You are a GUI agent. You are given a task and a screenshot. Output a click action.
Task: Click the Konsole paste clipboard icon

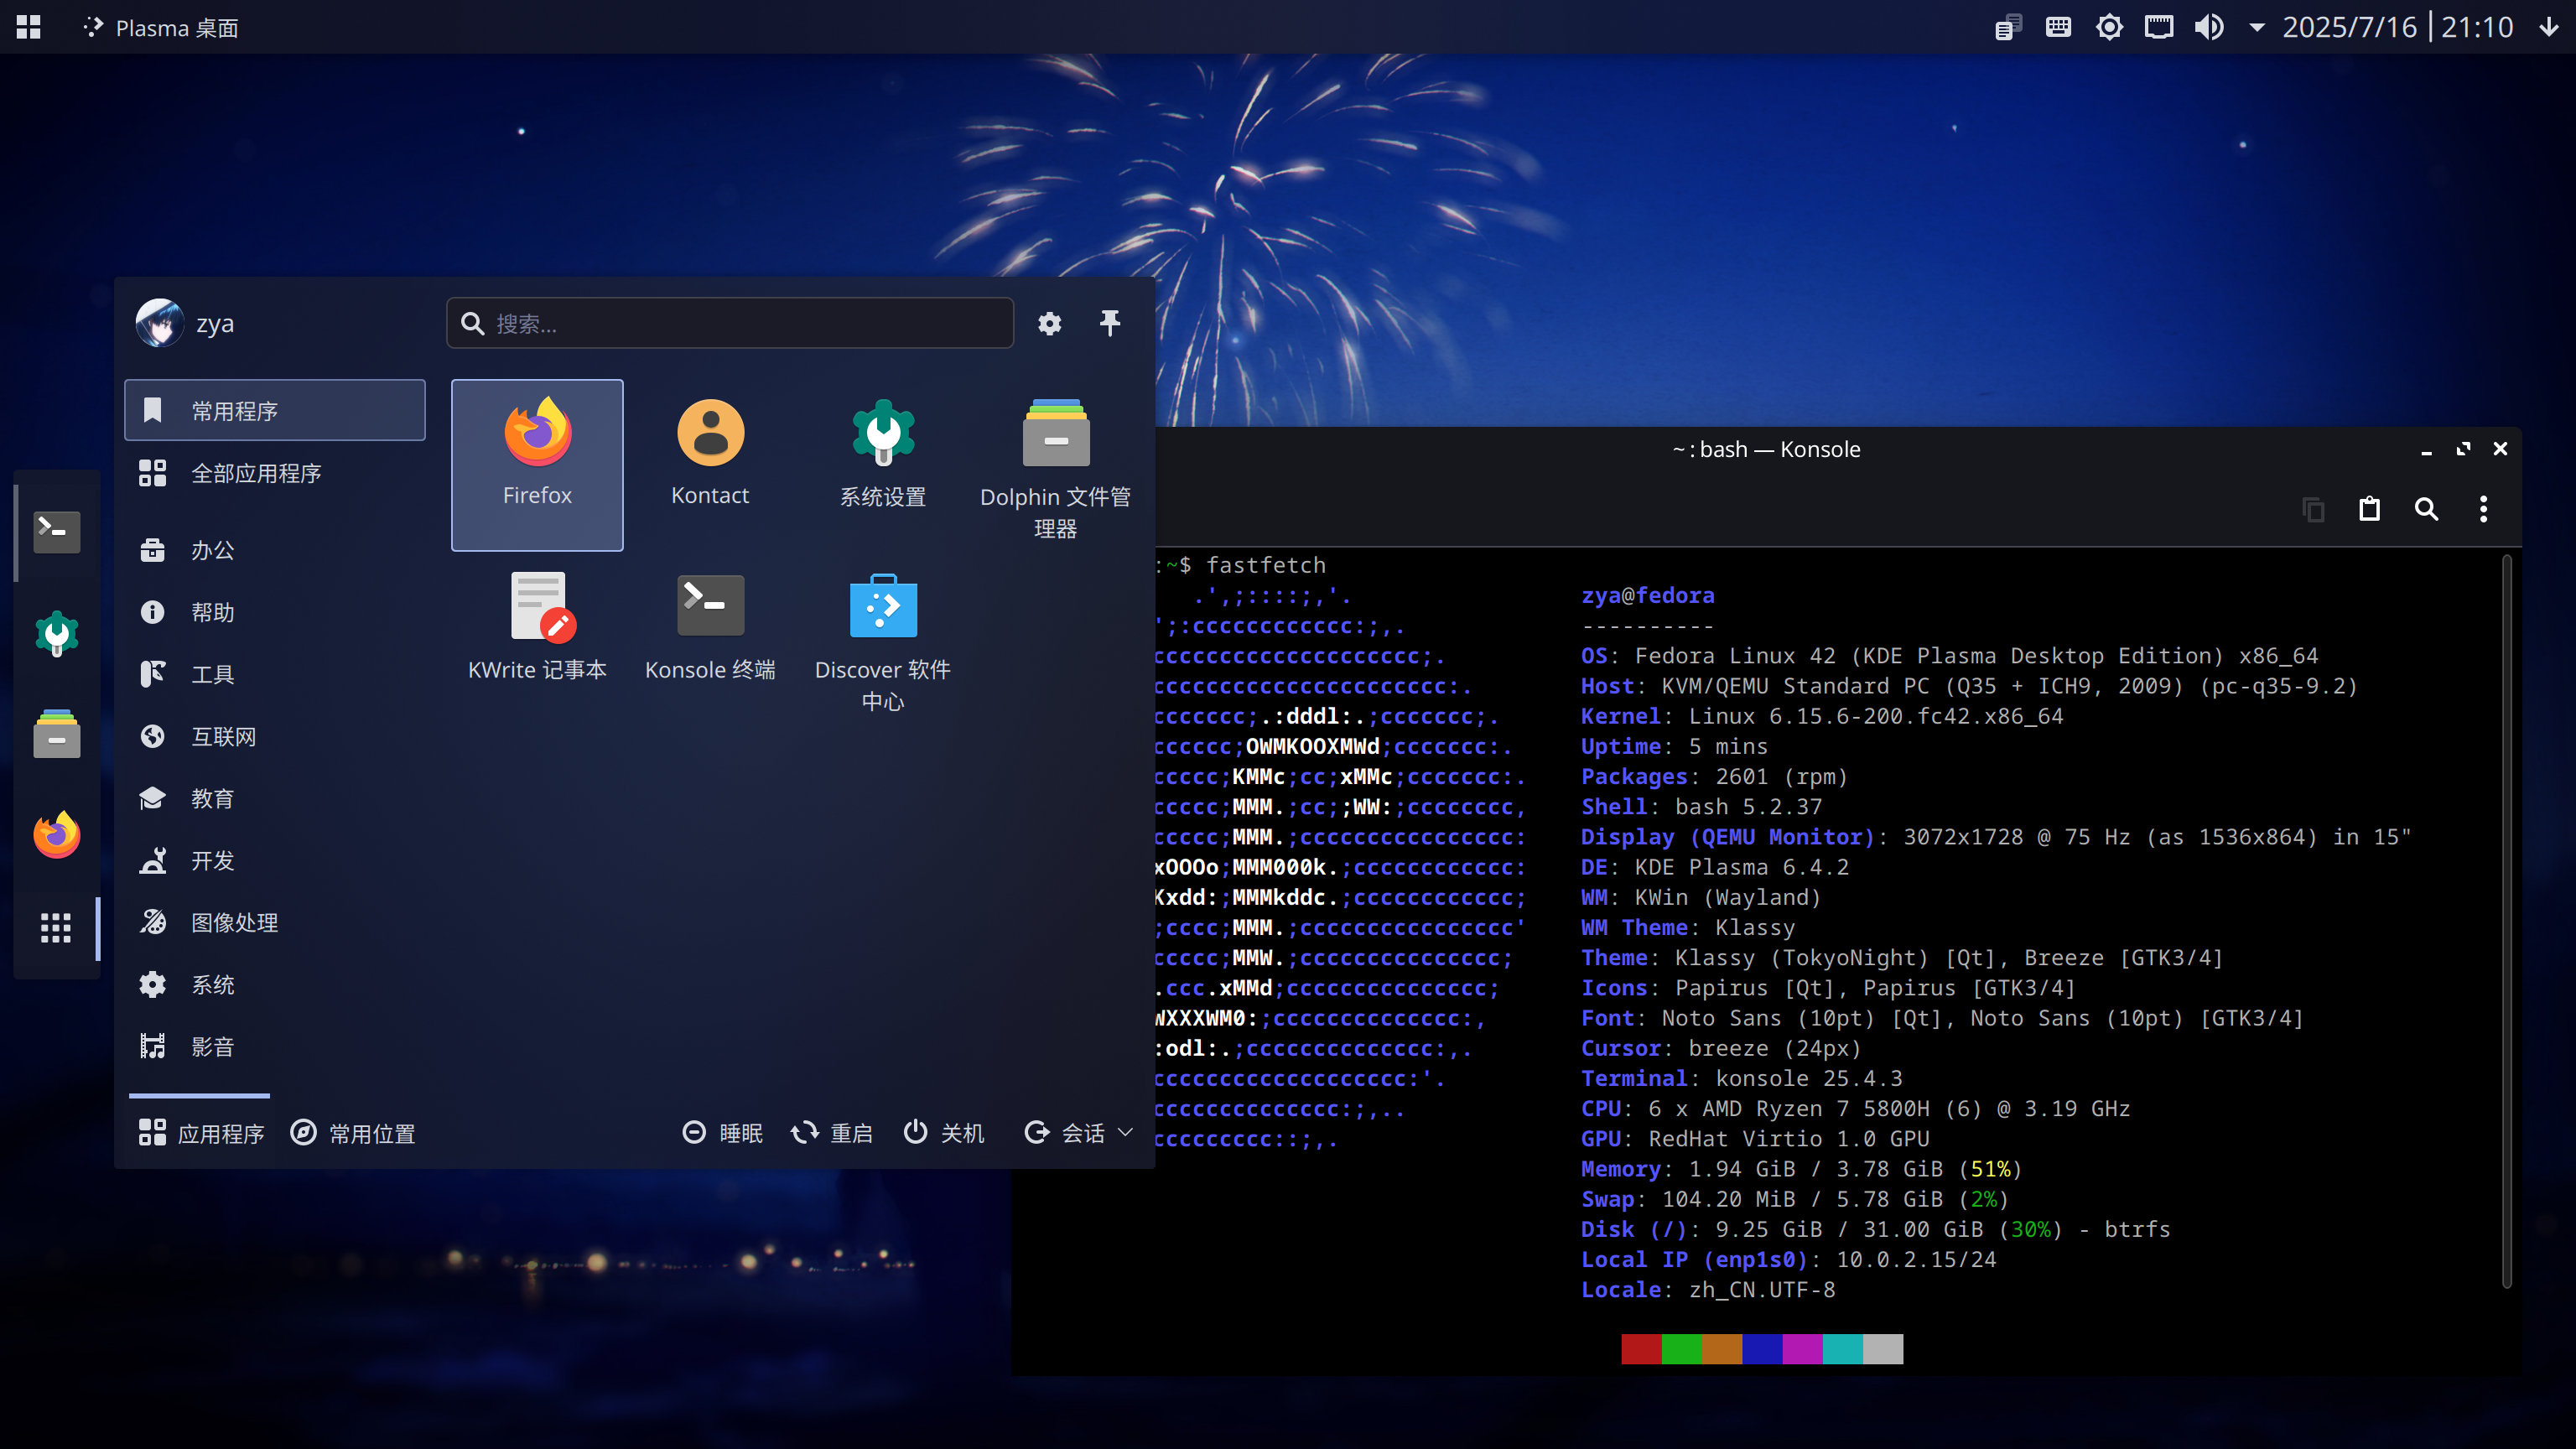[x=2369, y=509]
